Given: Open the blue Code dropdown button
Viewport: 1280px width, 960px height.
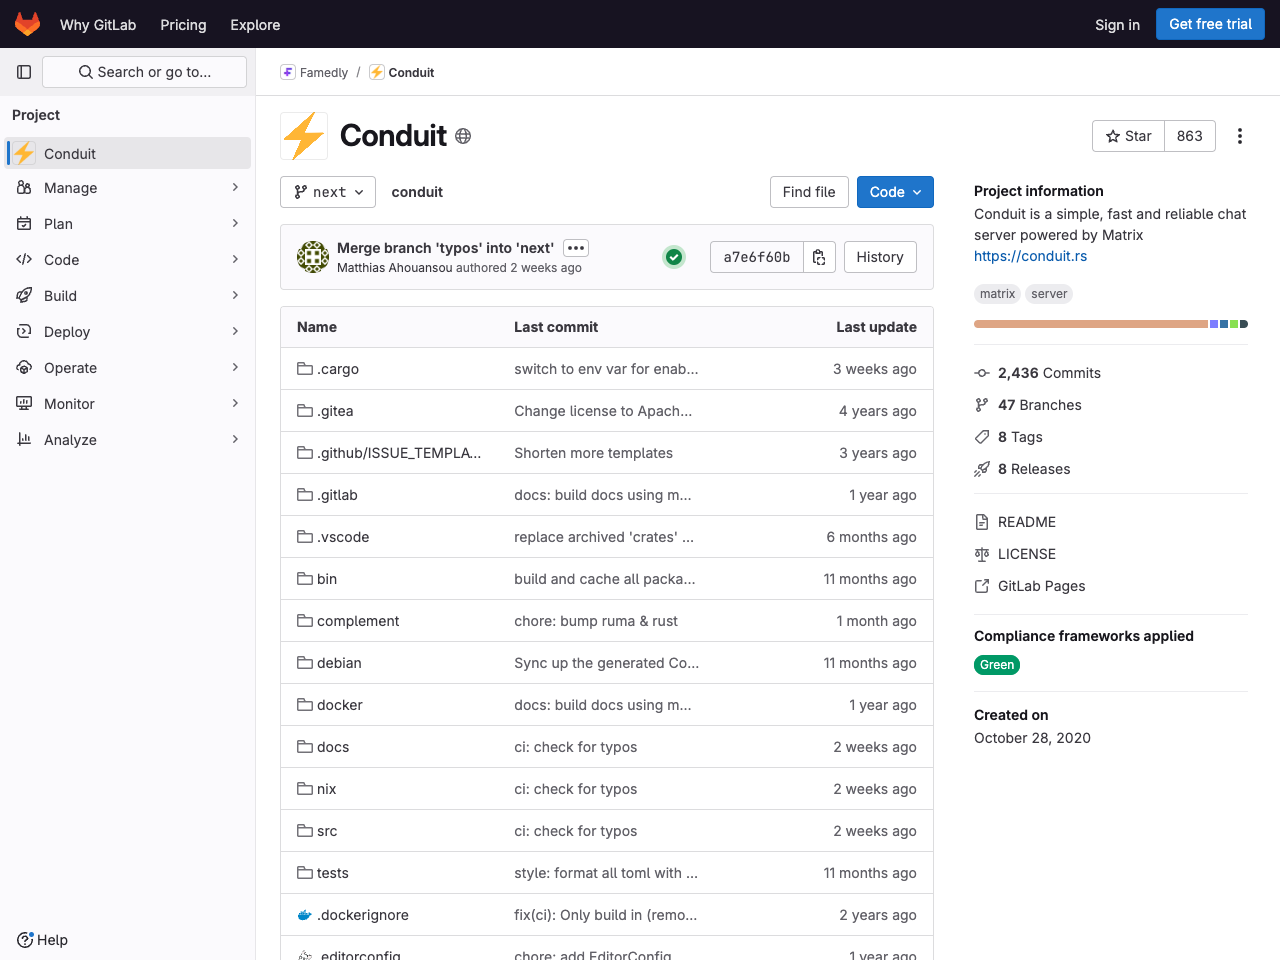Looking at the screenshot, I should (x=895, y=192).
